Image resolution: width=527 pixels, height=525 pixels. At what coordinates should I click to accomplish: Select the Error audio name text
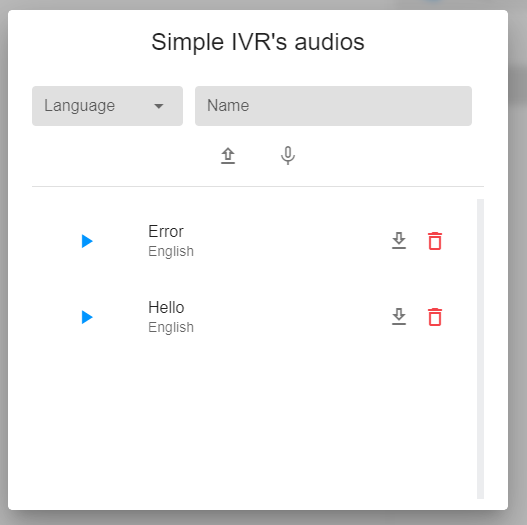pos(166,231)
